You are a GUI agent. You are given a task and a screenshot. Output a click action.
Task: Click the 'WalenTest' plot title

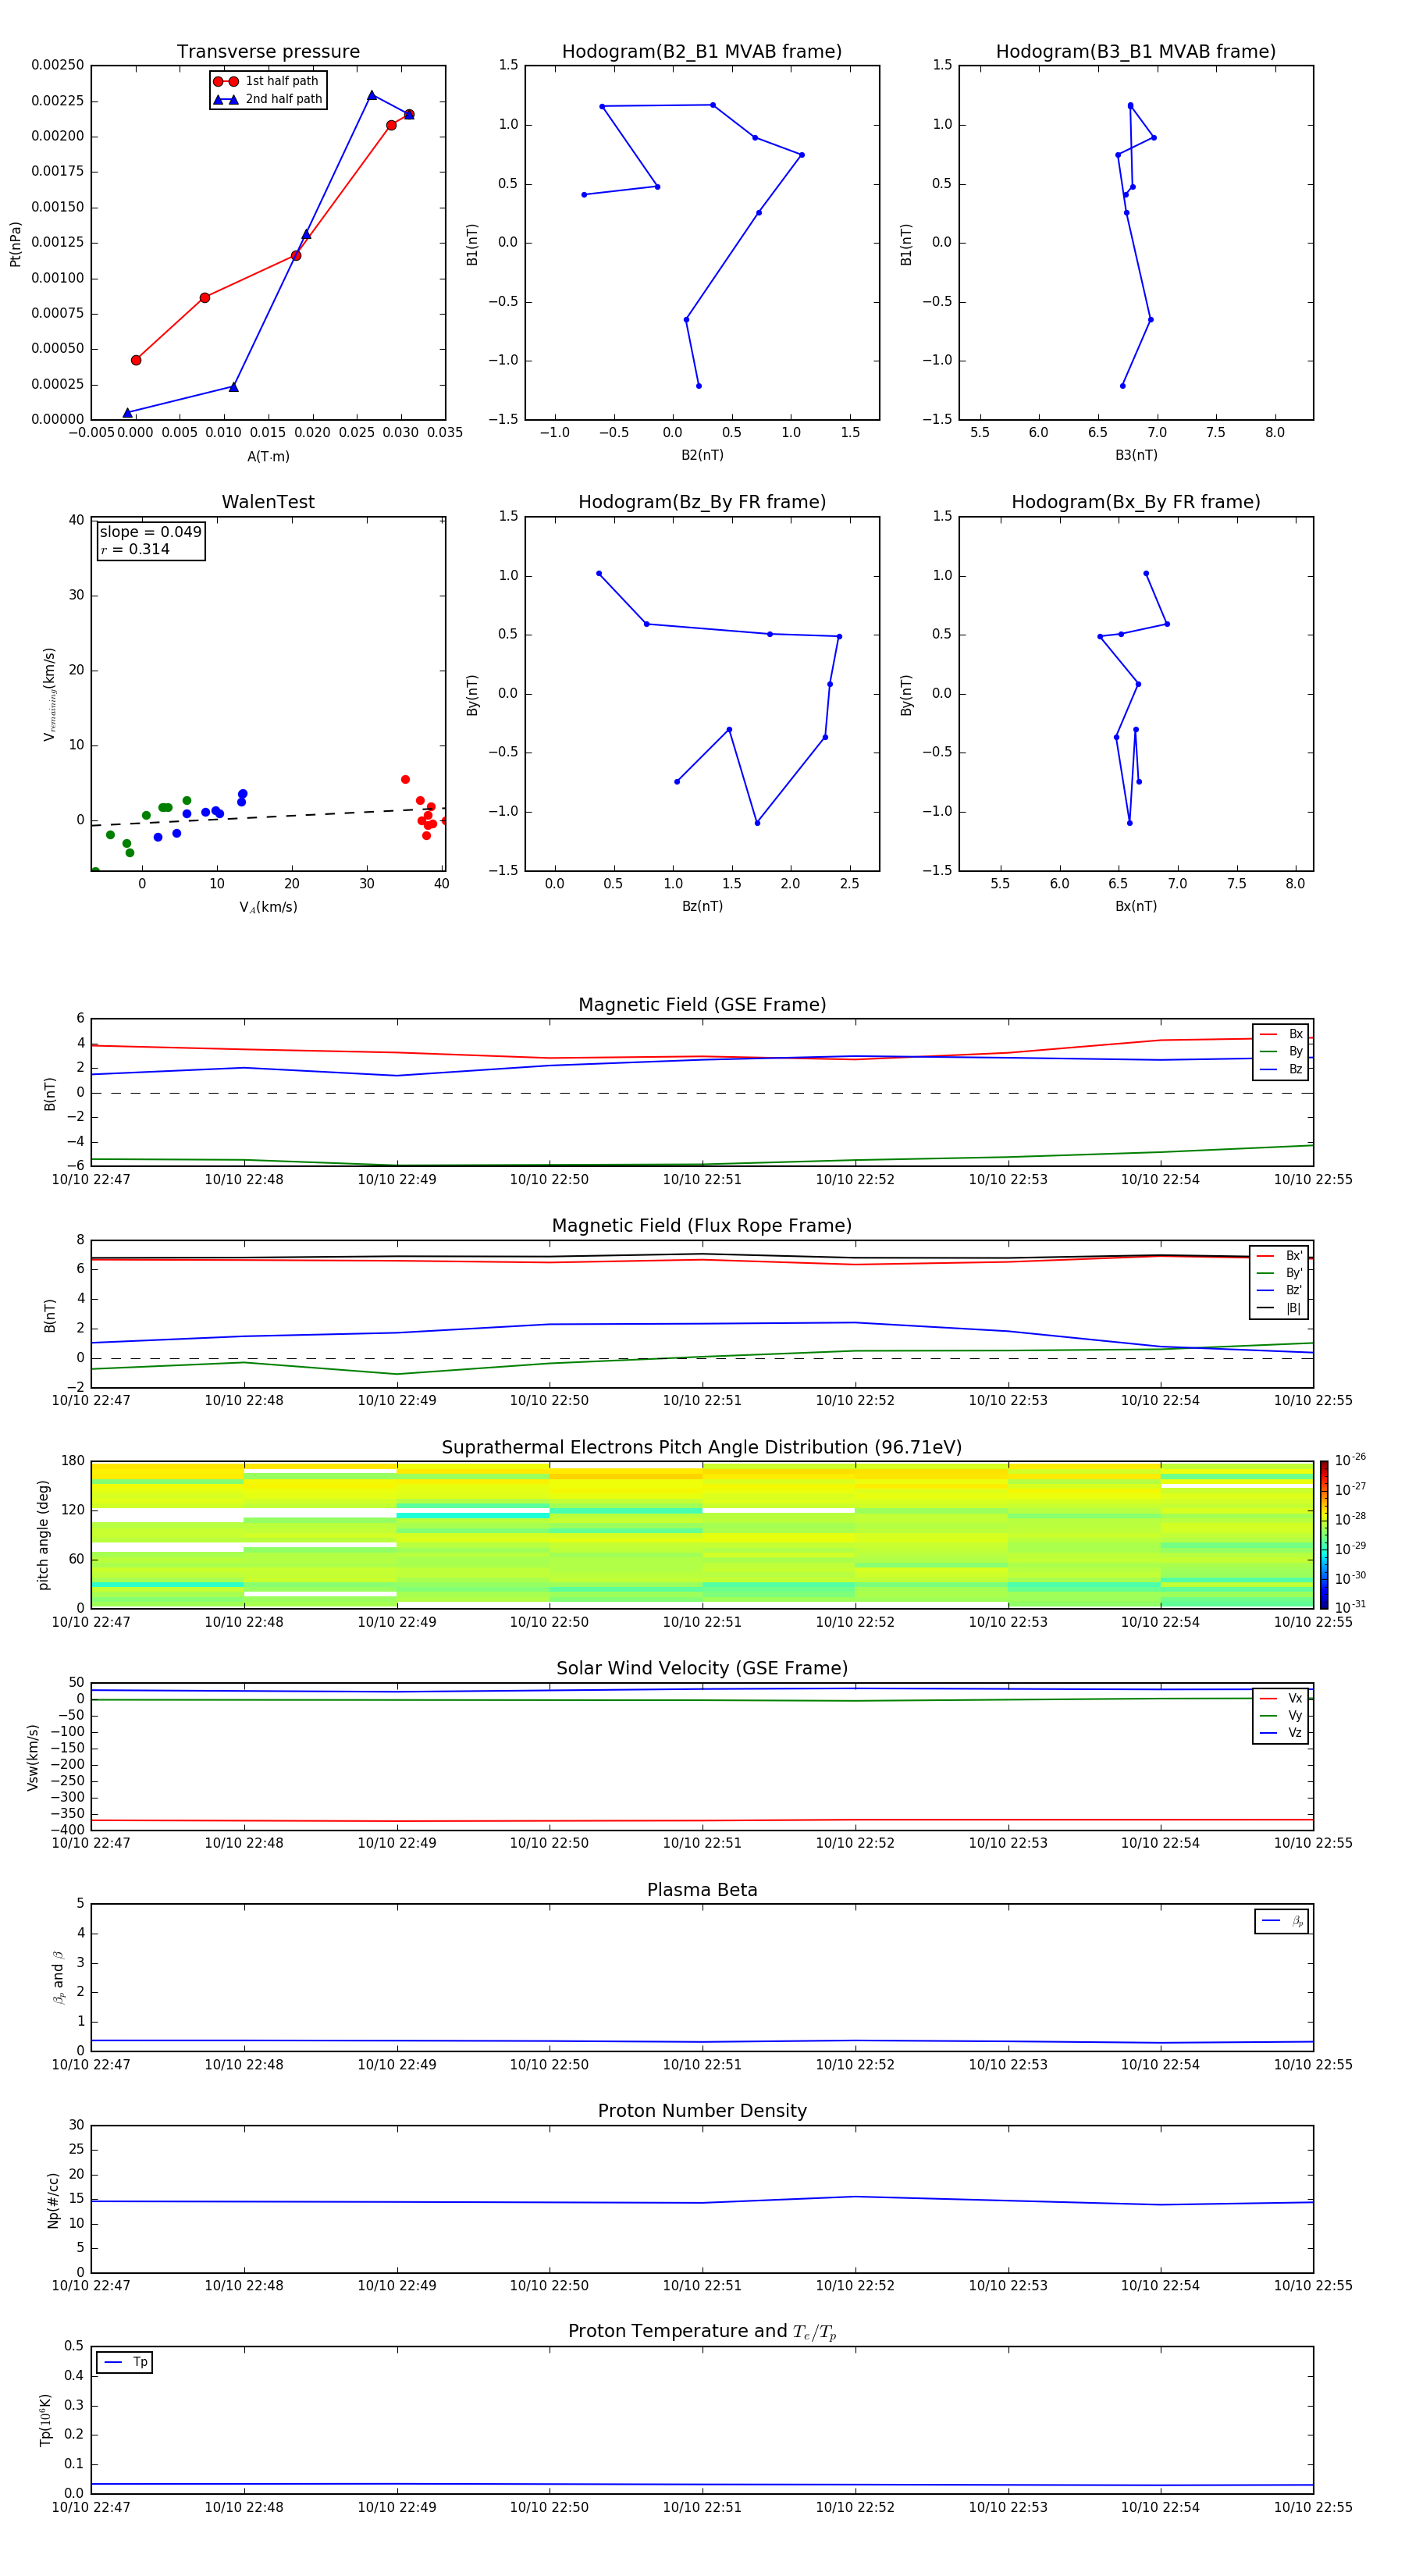268,502
